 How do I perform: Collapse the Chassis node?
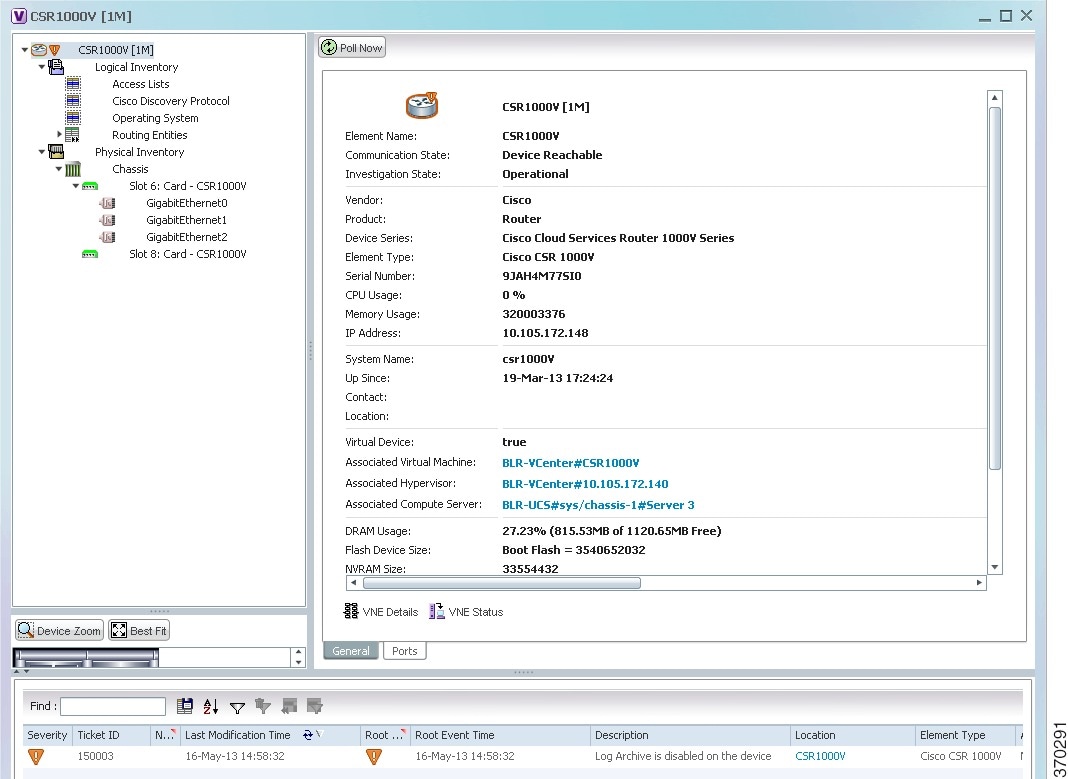tap(59, 169)
